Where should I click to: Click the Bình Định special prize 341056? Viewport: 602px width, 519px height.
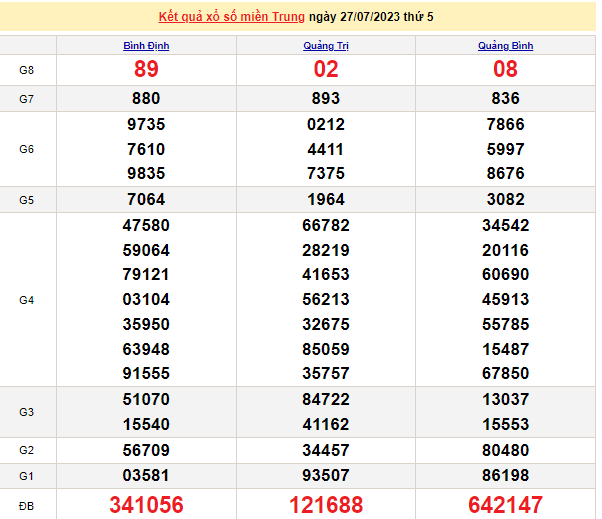pyautogui.click(x=146, y=505)
